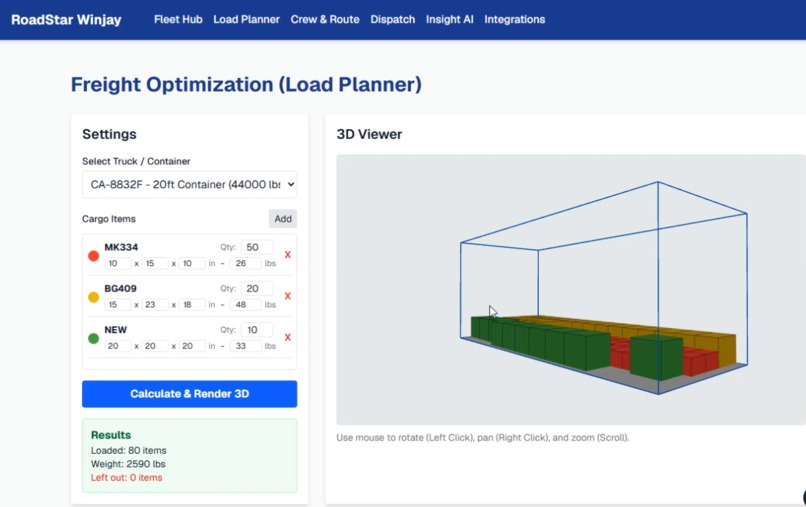Viewport: 806px width, 507px height.
Task: Click the 3D Viewer panel title
Action: [x=369, y=134]
